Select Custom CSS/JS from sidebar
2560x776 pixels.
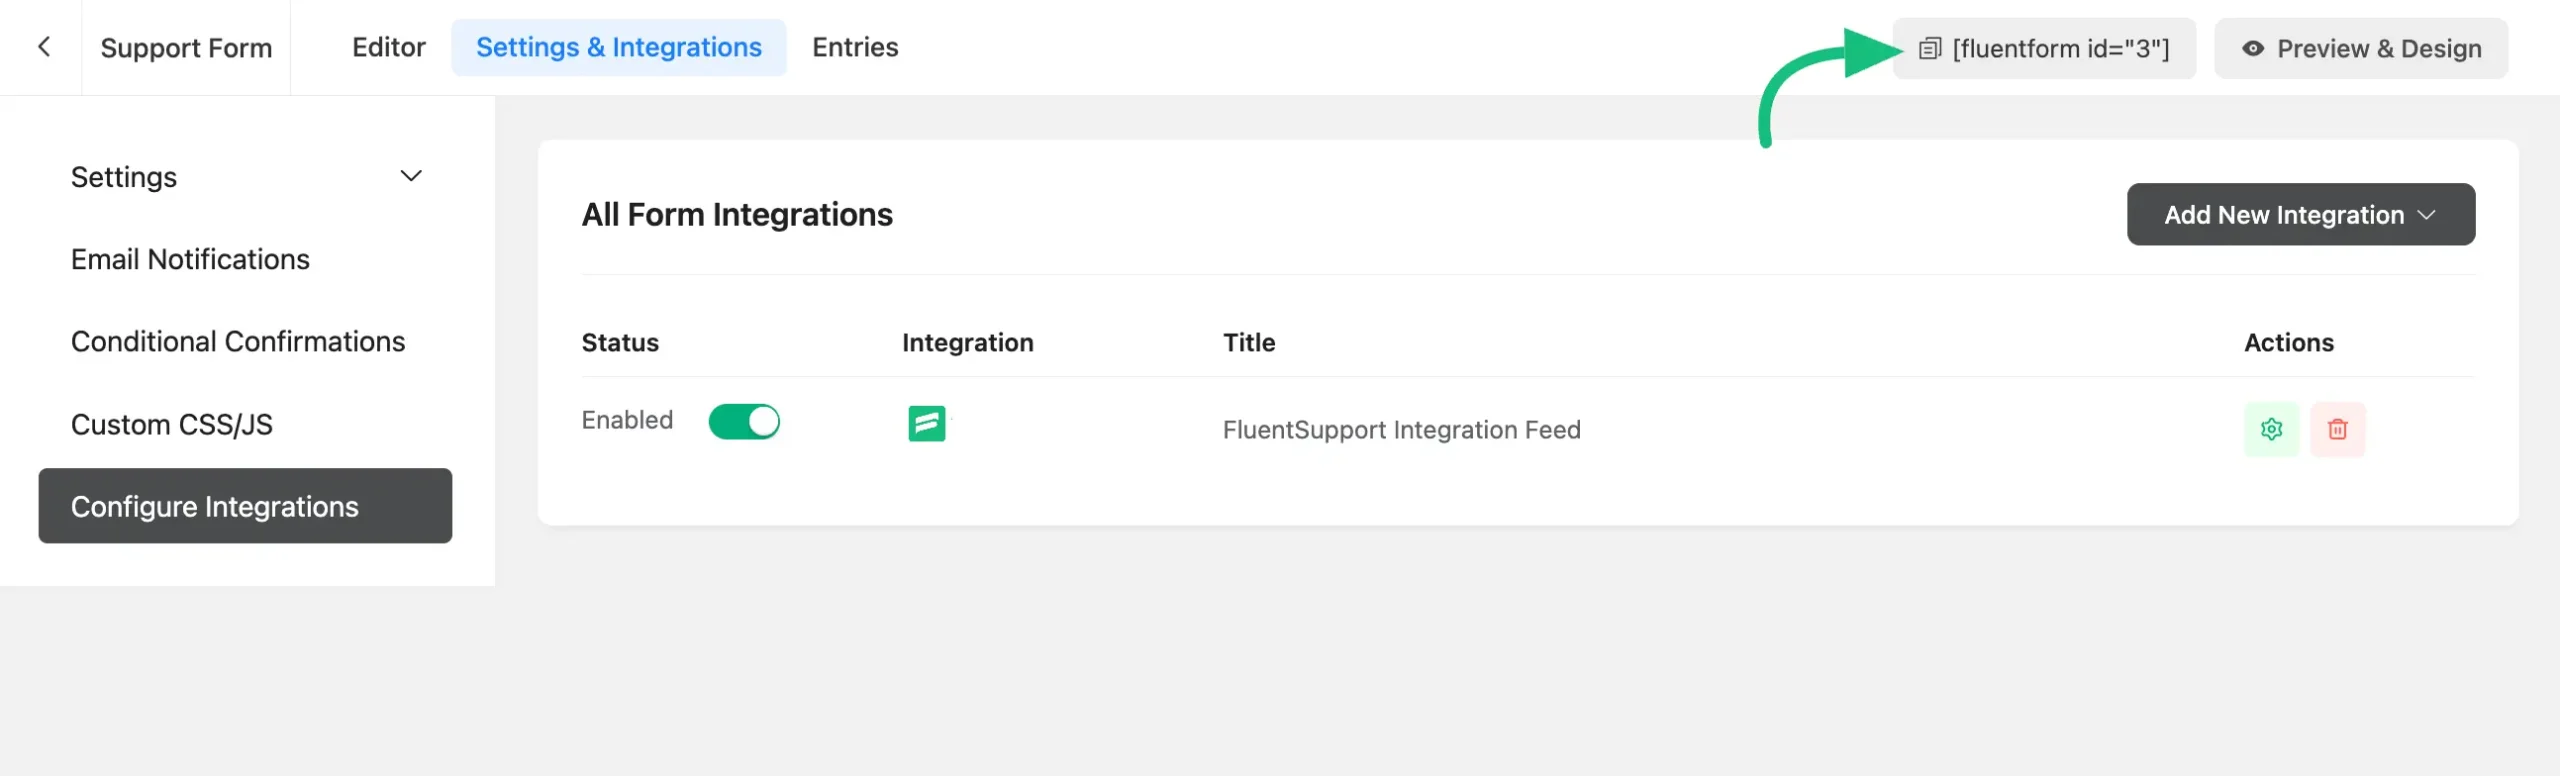173,424
